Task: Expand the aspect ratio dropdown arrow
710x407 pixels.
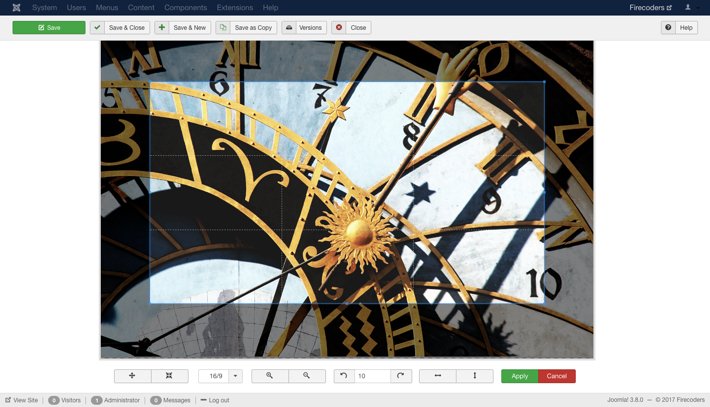Action: tap(235, 376)
